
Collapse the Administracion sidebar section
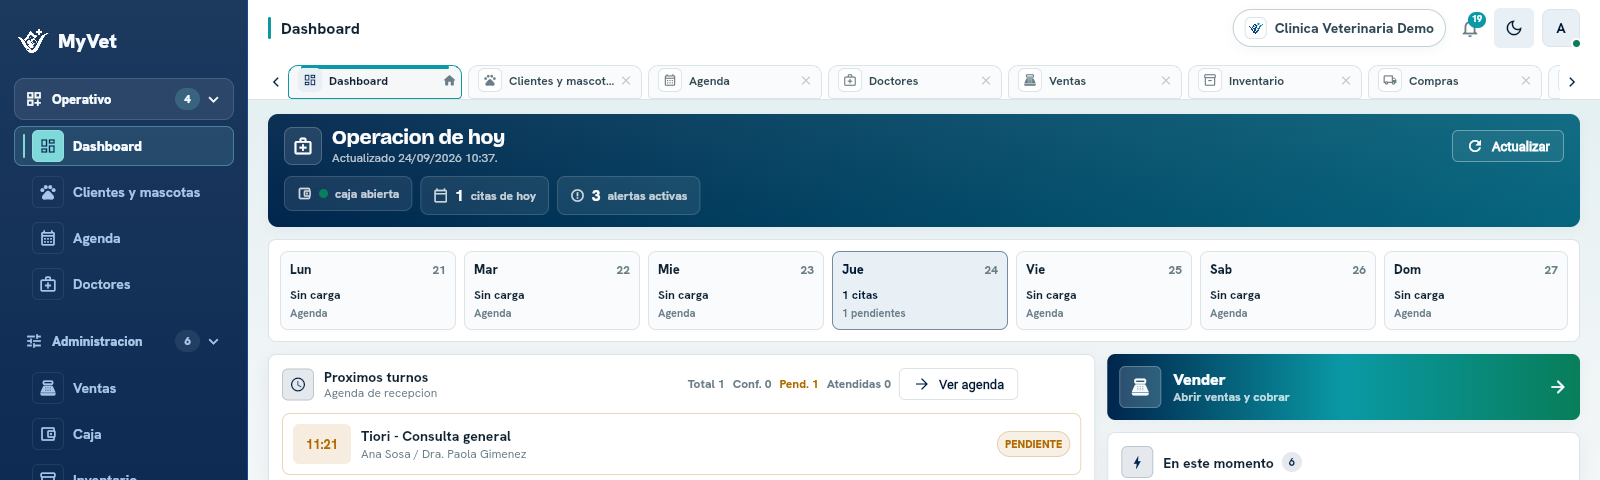124,341
